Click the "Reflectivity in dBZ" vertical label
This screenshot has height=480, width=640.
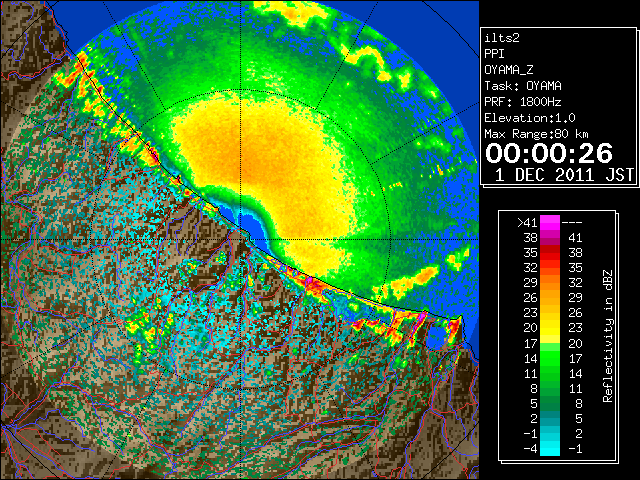[x=607, y=336]
